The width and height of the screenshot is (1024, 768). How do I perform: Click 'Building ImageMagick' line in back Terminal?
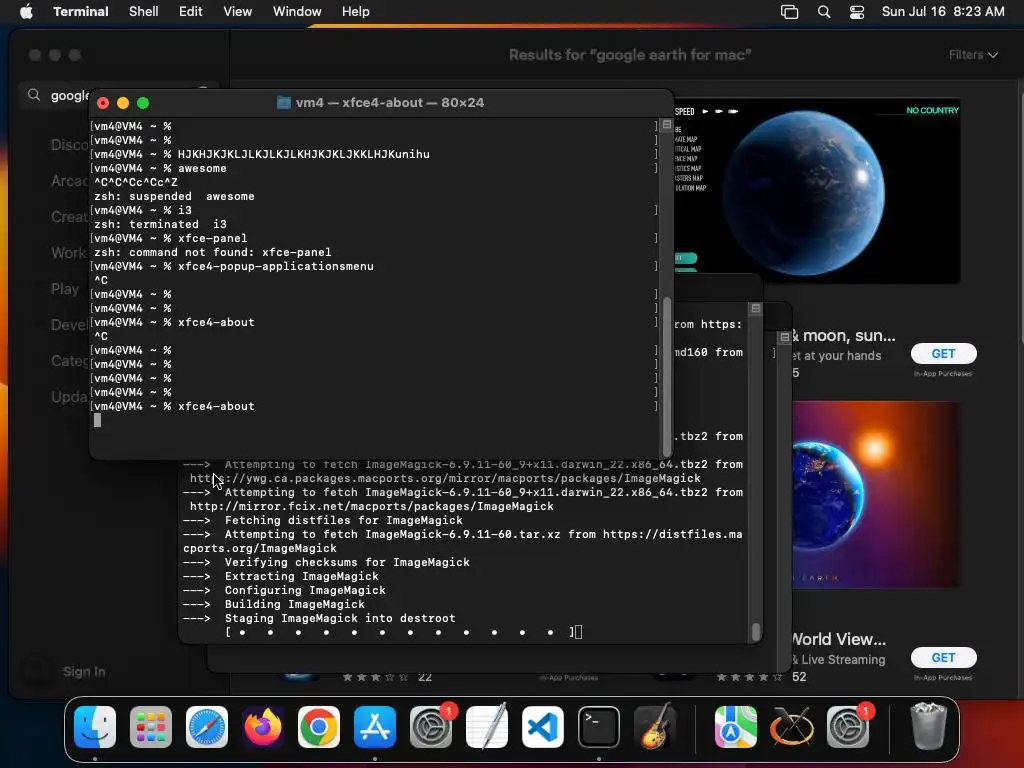[x=274, y=604]
